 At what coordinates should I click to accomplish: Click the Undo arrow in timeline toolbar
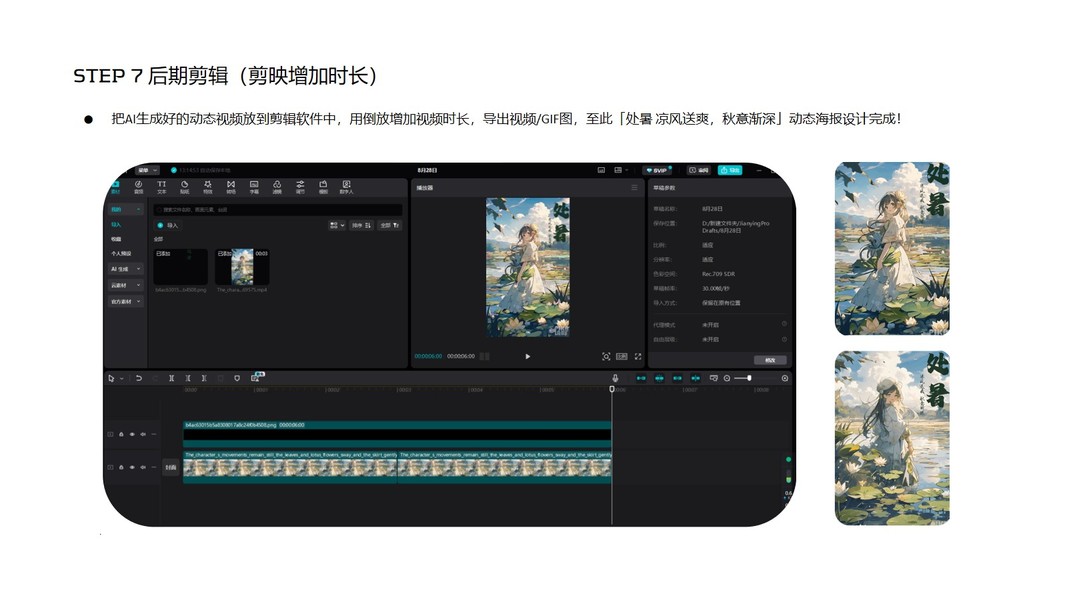click(x=139, y=378)
